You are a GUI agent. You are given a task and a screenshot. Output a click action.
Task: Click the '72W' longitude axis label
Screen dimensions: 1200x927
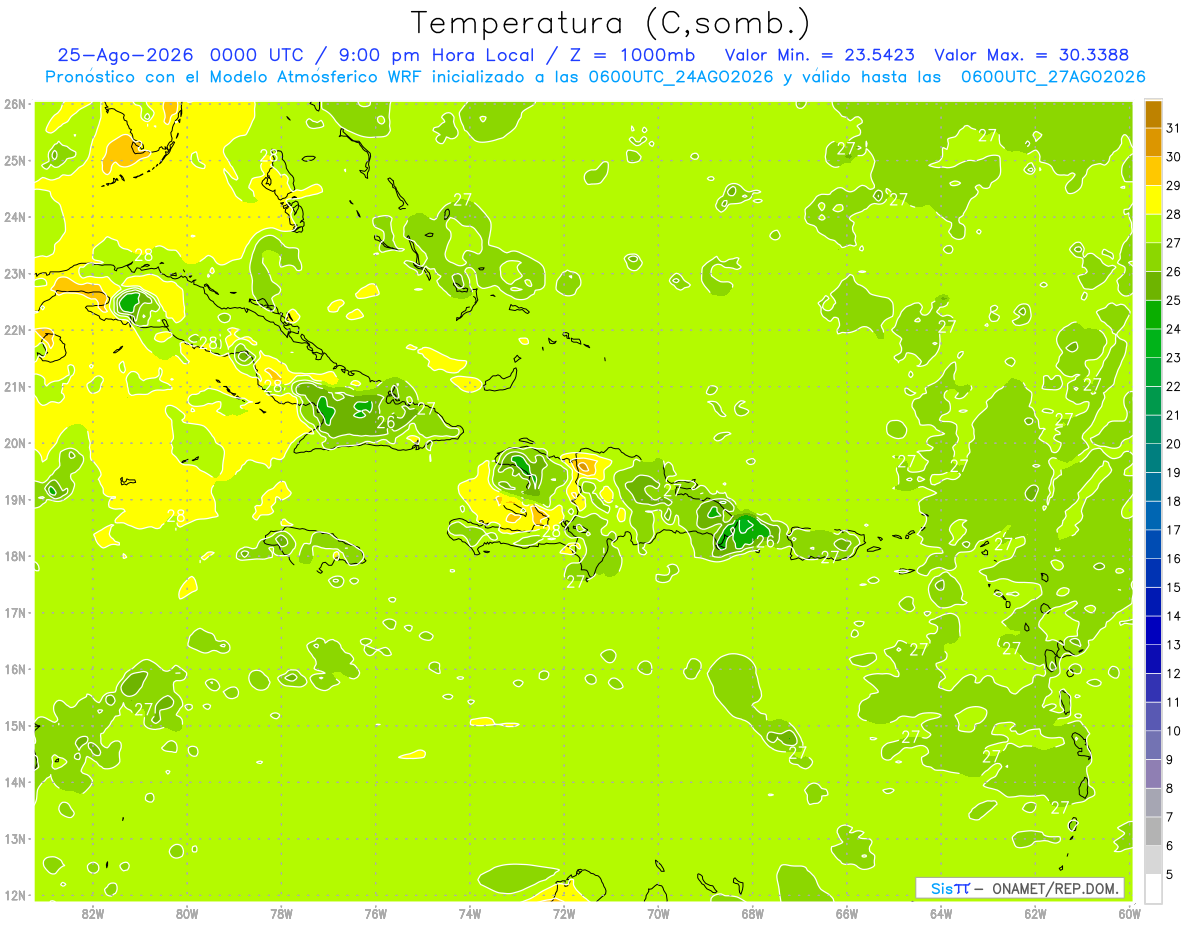[x=564, y=913]
